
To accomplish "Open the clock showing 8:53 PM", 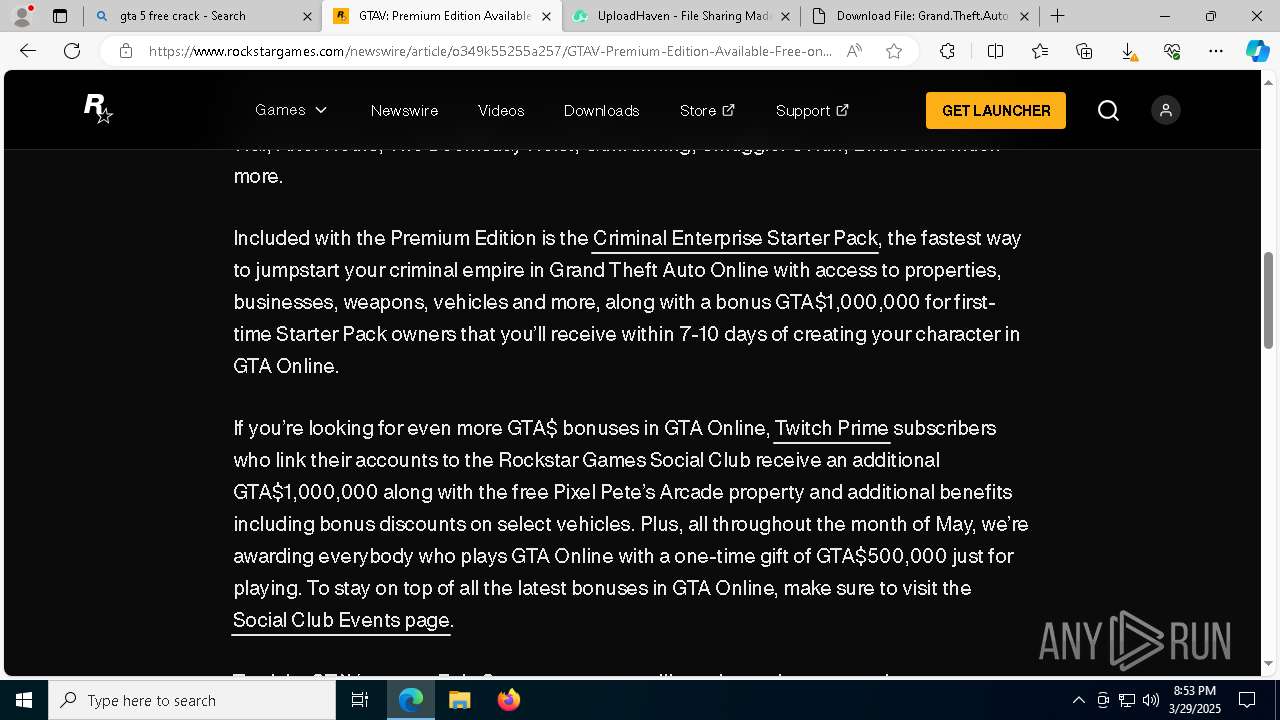I will point(1196,700).
